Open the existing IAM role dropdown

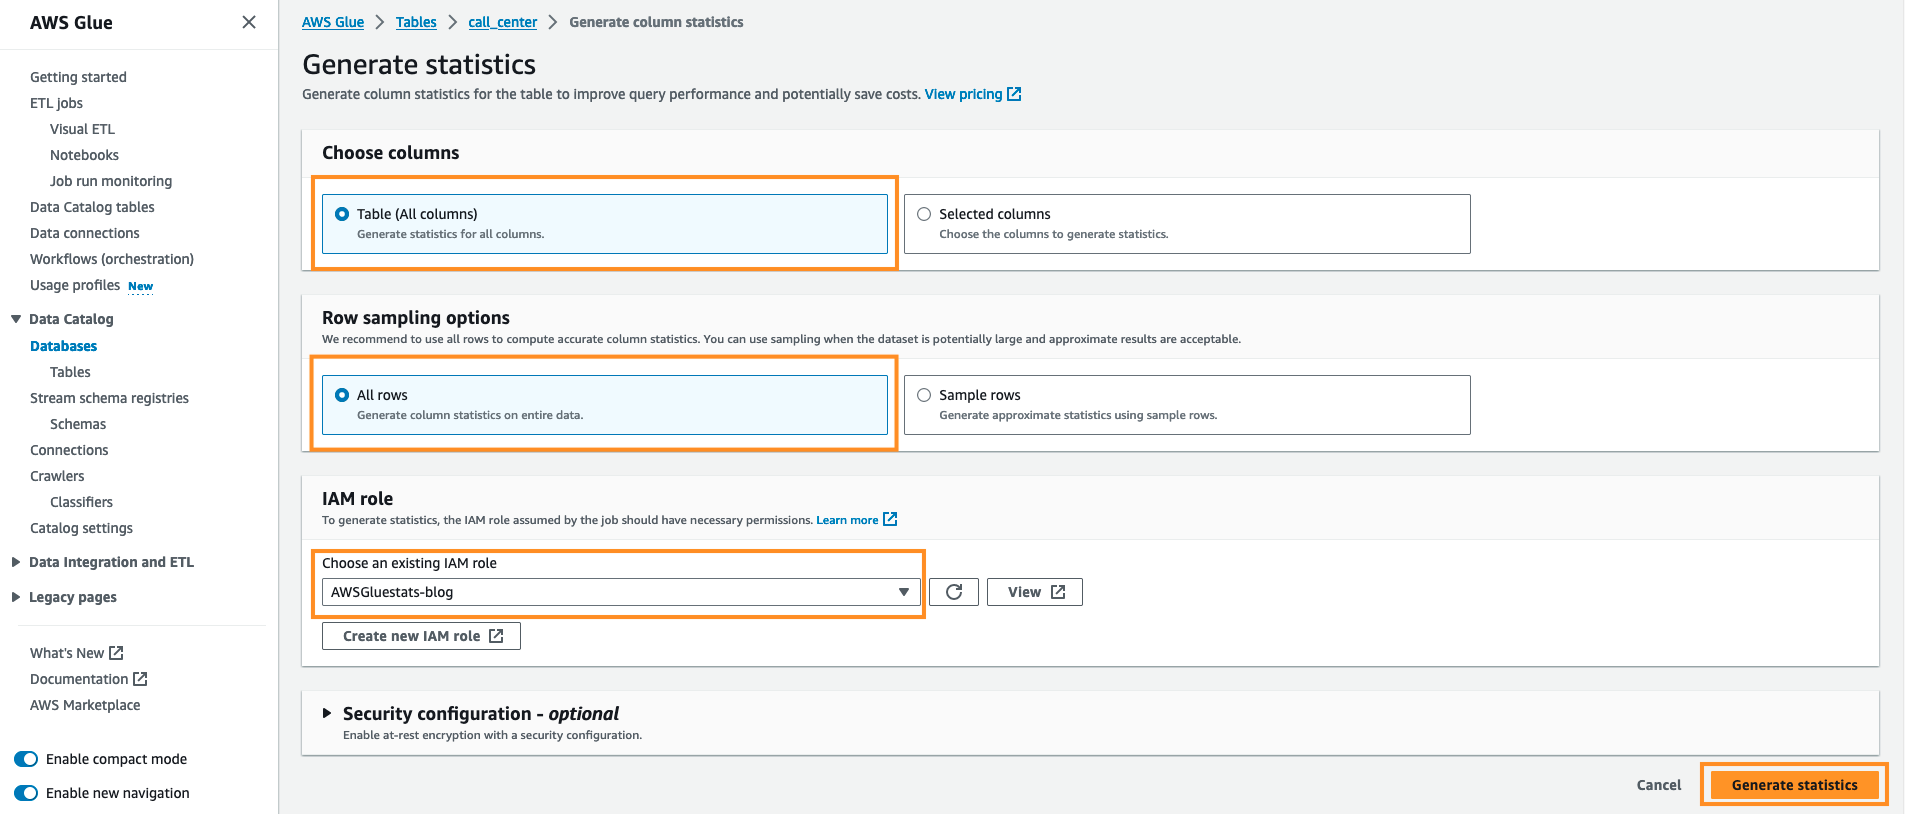point(620,592)
